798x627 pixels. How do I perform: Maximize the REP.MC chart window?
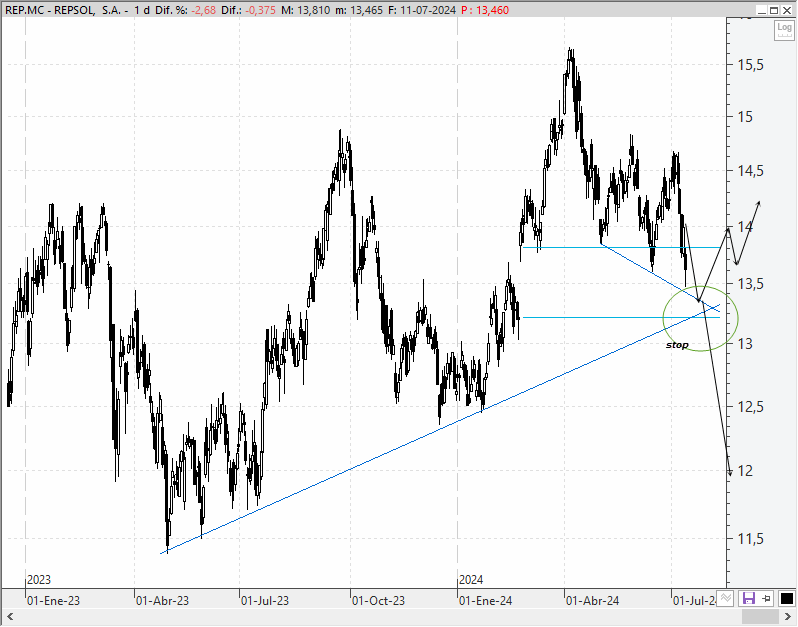tap(774, 10)
